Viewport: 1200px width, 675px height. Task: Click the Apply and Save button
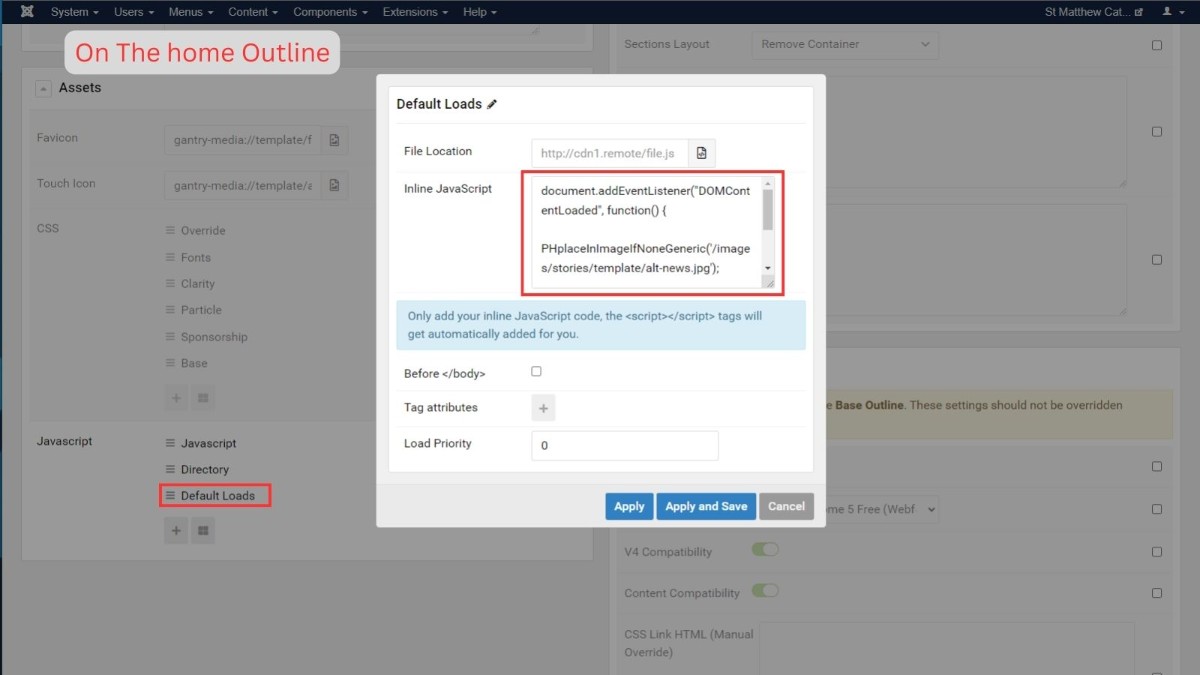706,506
